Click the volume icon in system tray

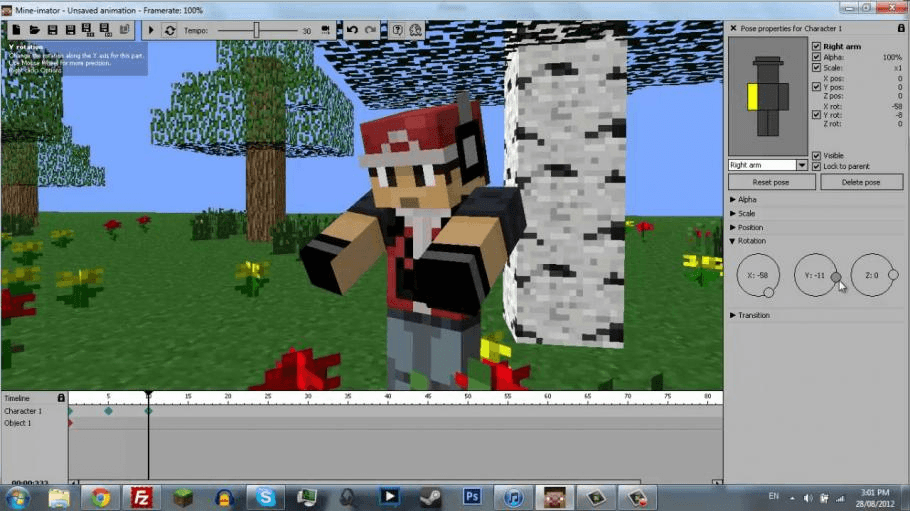[808, 498]
